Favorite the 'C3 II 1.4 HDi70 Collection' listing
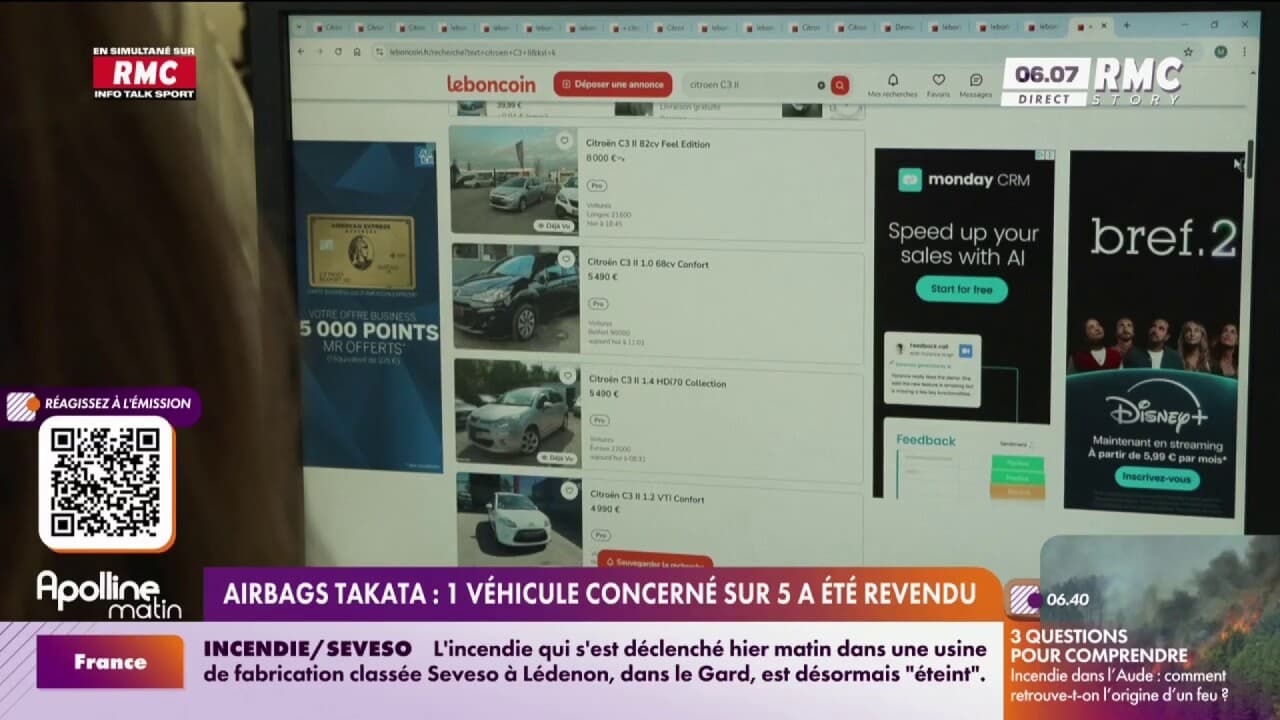The height and width of the screenshot is (720, 1280). [567, 376]
